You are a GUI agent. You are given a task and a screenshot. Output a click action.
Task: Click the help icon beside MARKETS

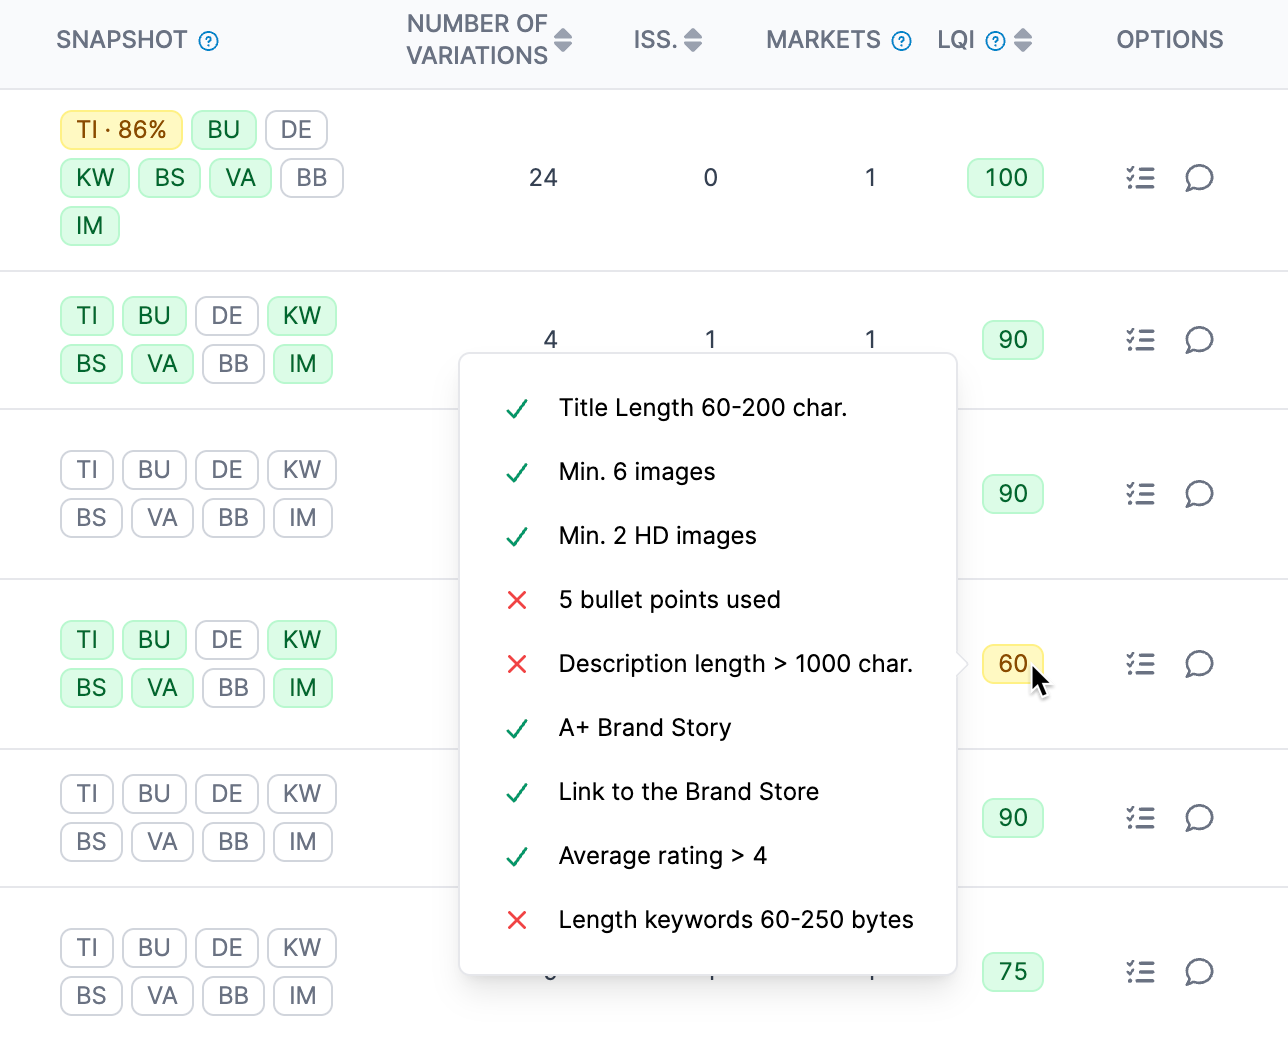[x=901, y=41]
